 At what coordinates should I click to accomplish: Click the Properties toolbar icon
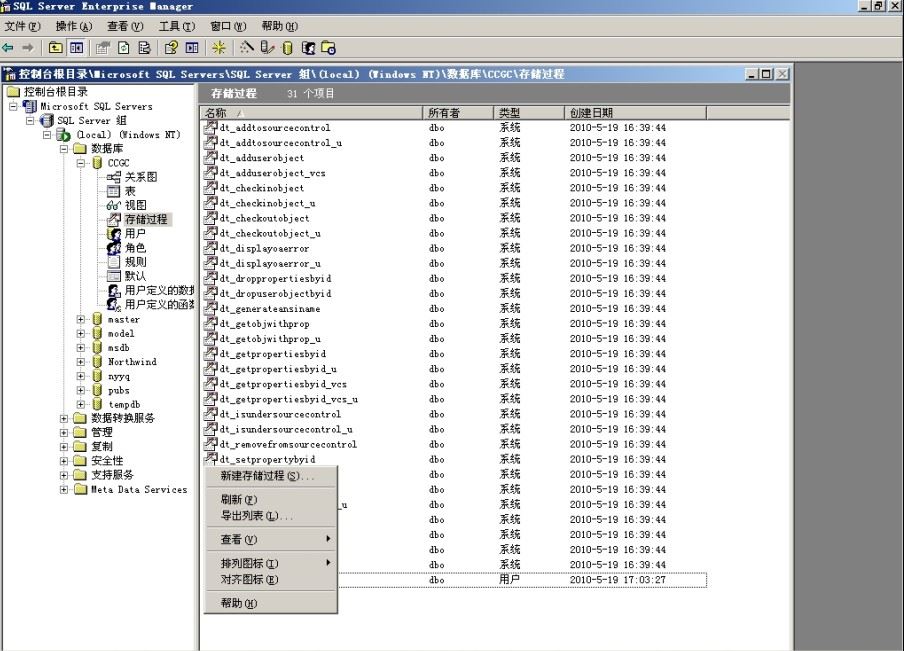pyautogui.click(x=103, y=48)
